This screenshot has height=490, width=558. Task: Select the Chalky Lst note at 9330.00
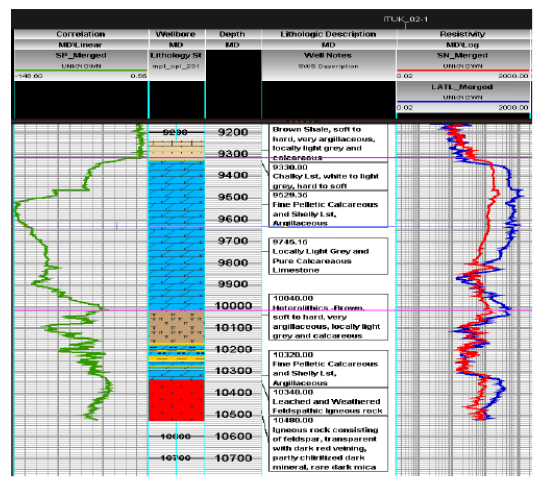coord(328,176)
